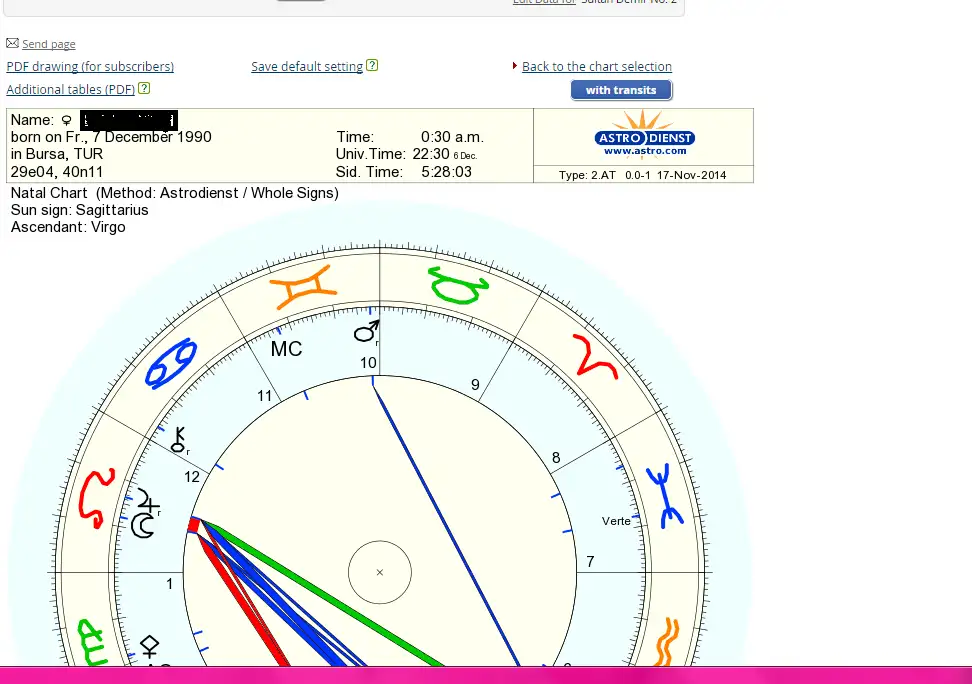The width and height of the screenshot is (972, 684).
Task: Open help icon next to Save default setting
Action: pos(372,66)
